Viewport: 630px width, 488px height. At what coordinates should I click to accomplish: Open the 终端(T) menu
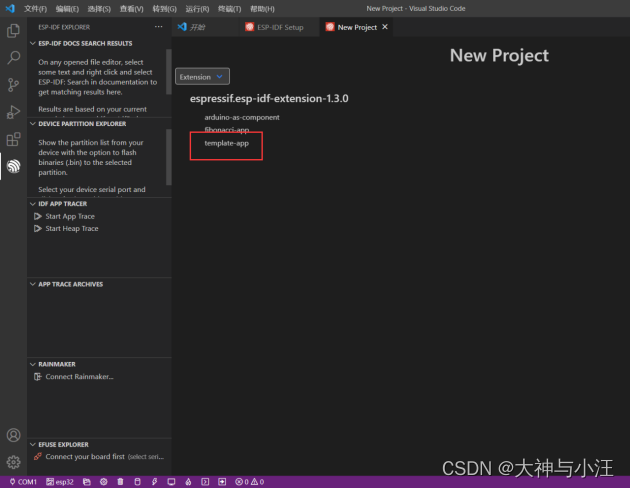tap(229, 8)
